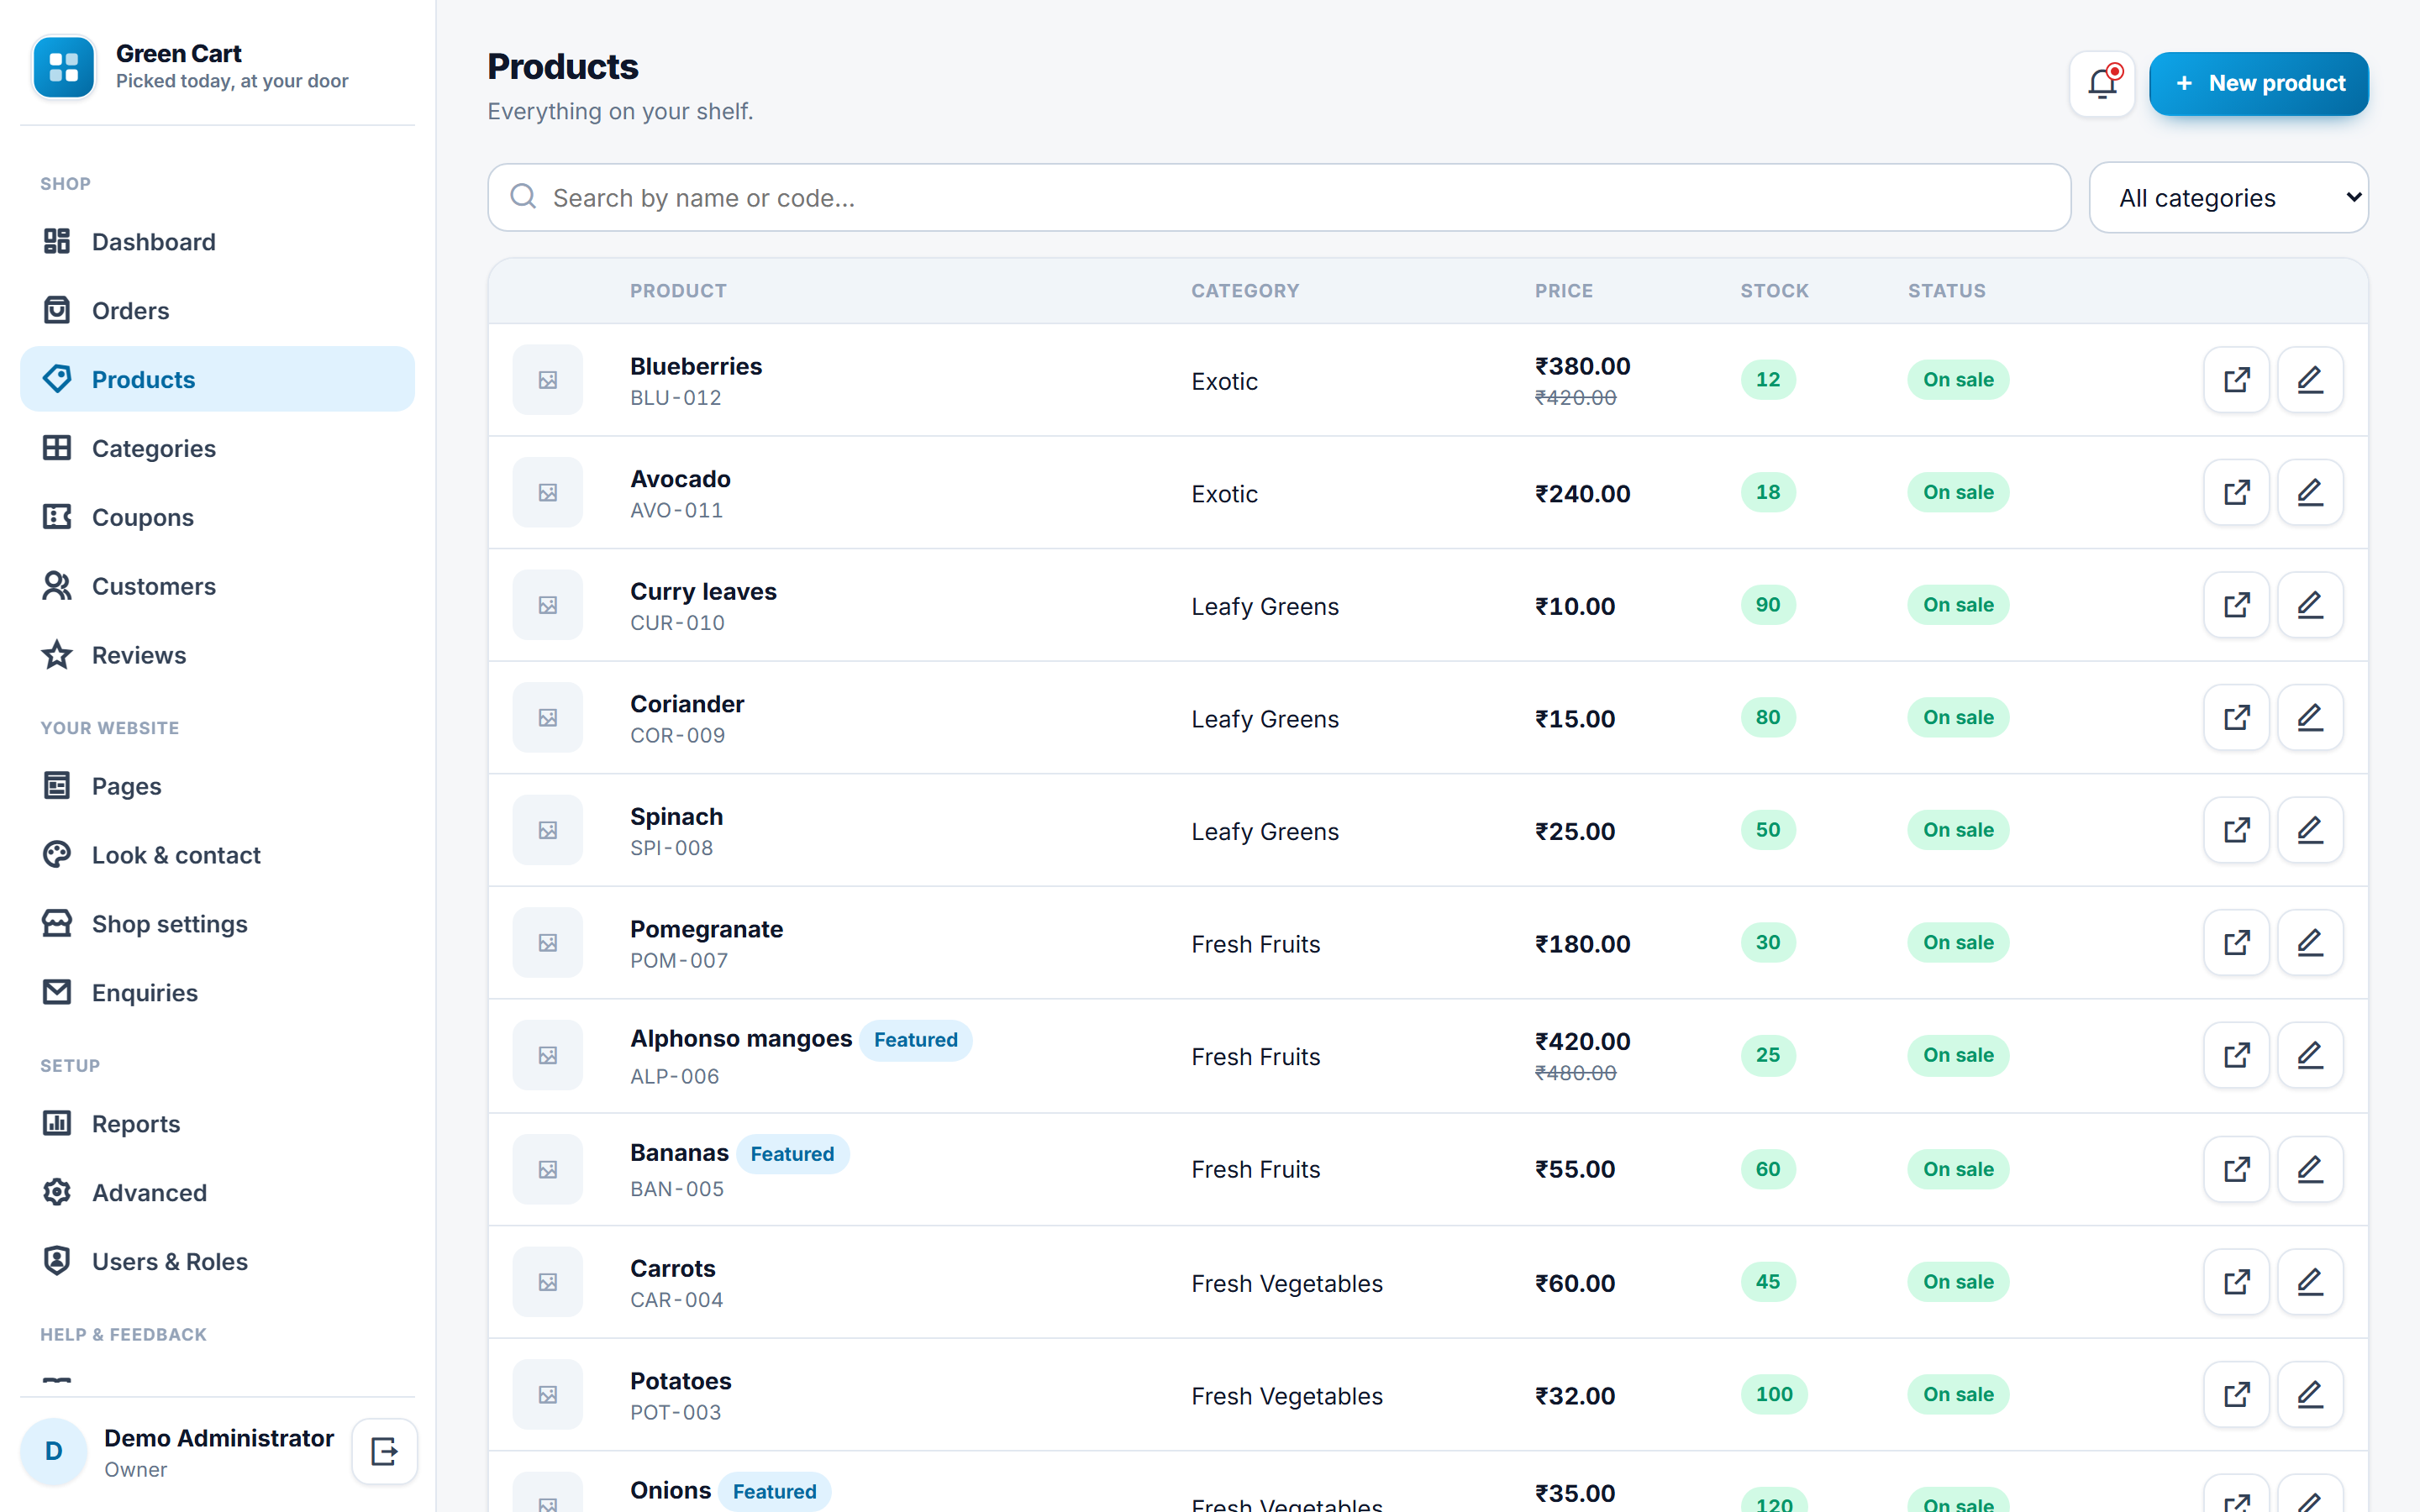The height and width of the screenshot is (1512, 2420).
Task: Open Enquiries in sidebar
Action: [x=217, y=993]
